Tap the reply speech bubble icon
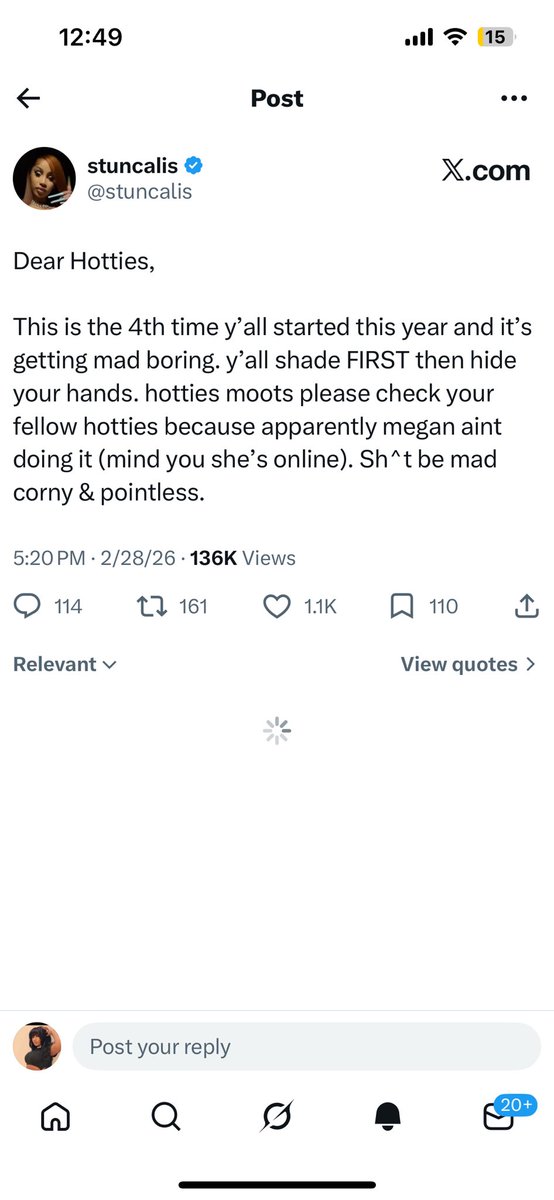Screen dimensions: 554x1200 27,606
